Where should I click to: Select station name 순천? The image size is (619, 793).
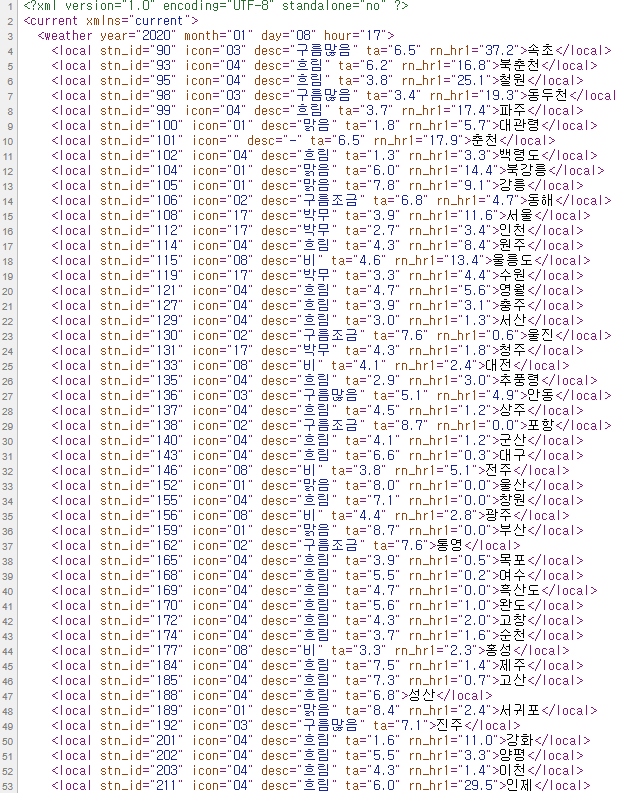(513, 636)
